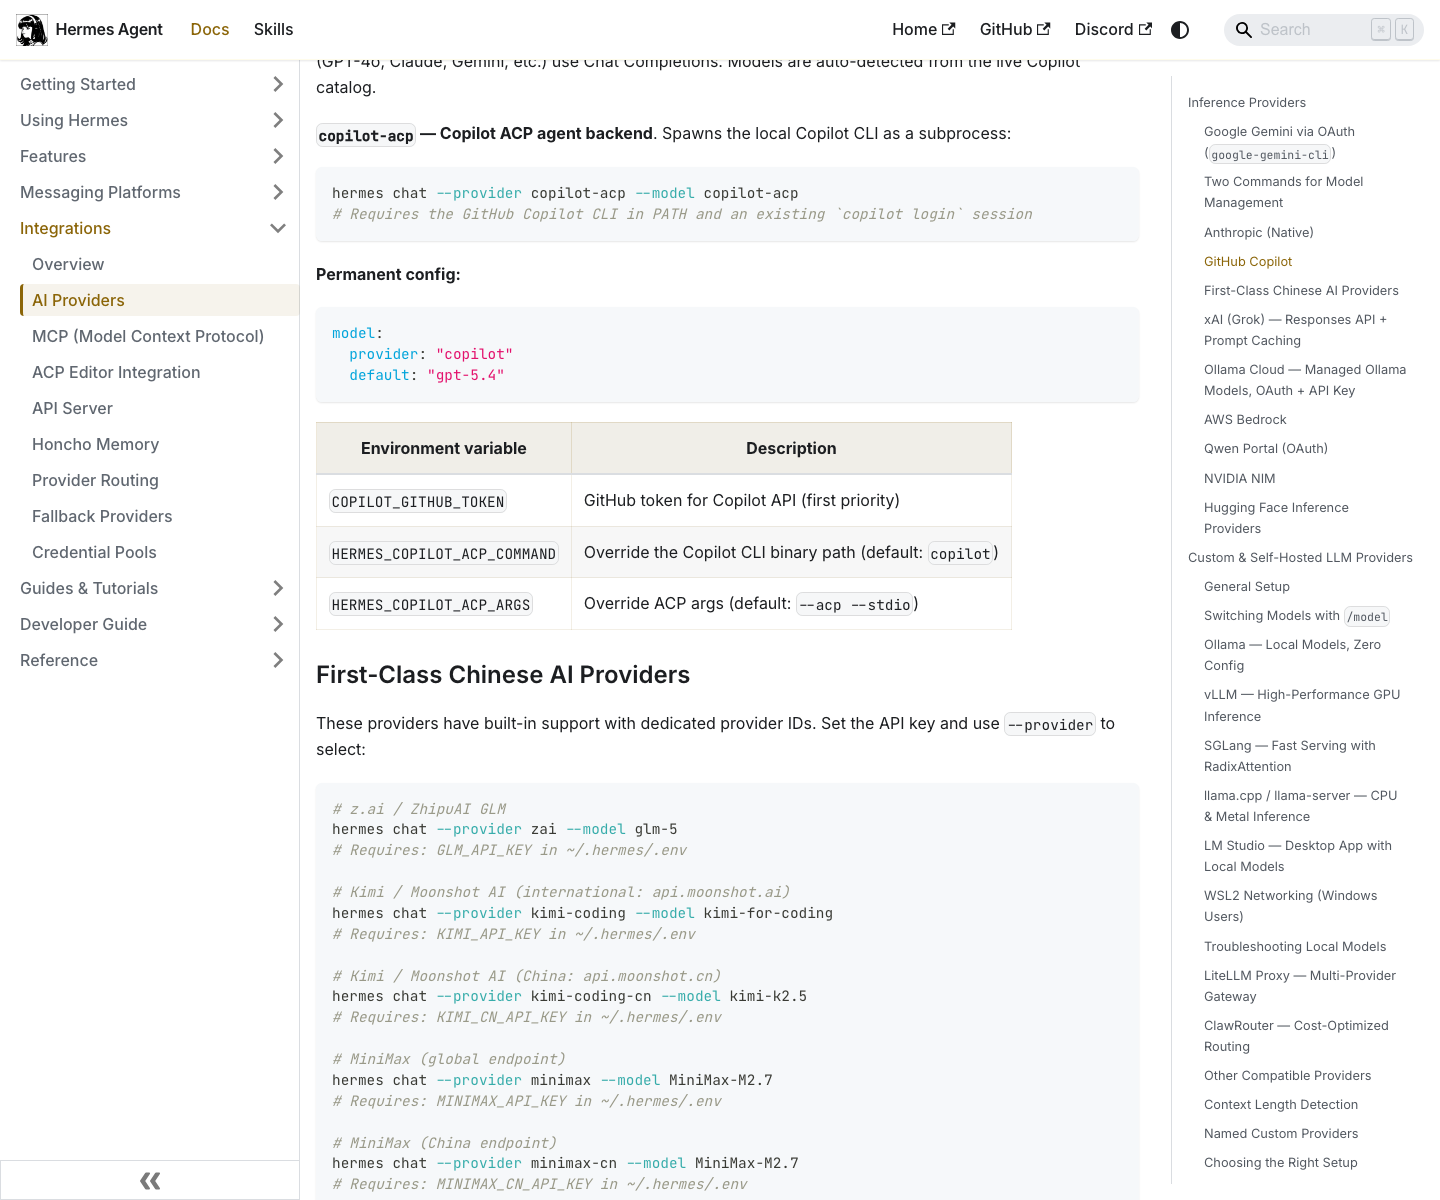
Task: Expand the Getting Started section chevron
Action: (x=278, y=84)
